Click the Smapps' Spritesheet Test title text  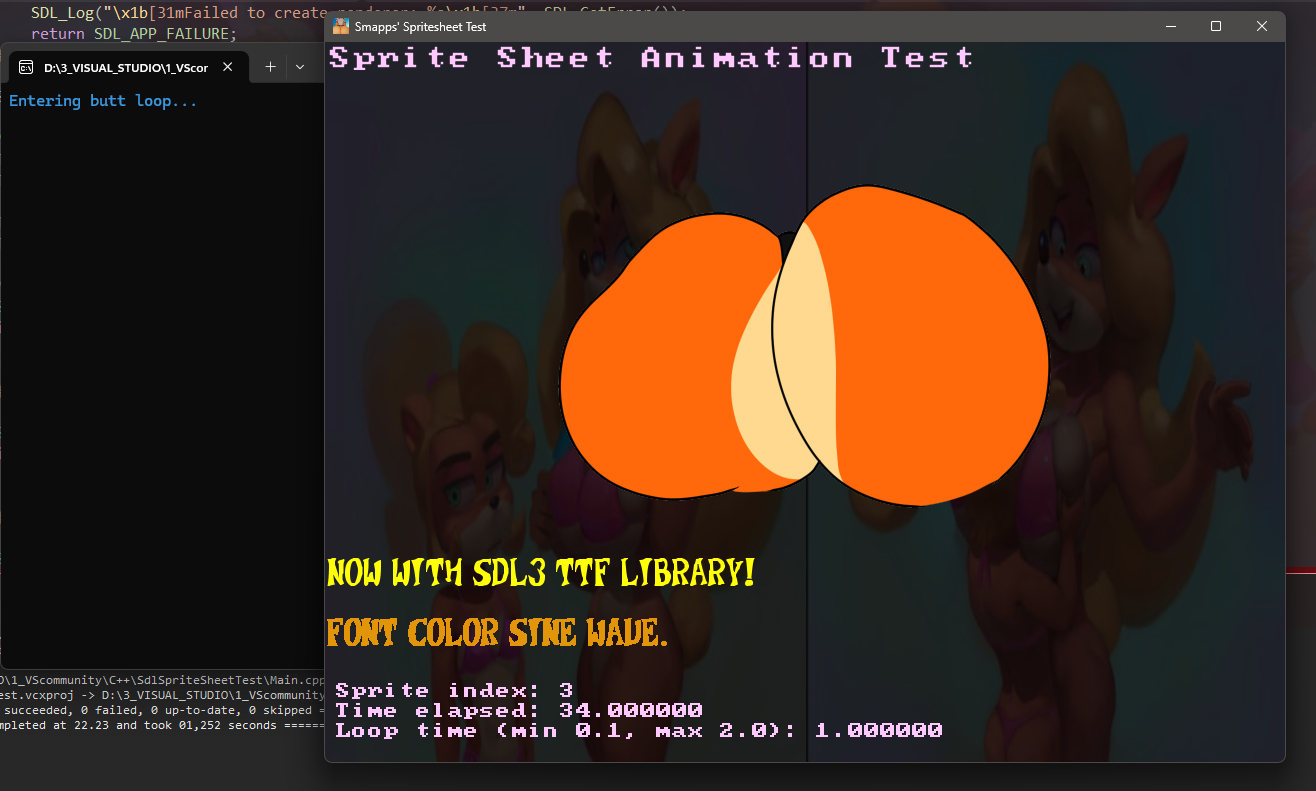tap(421, 27)
